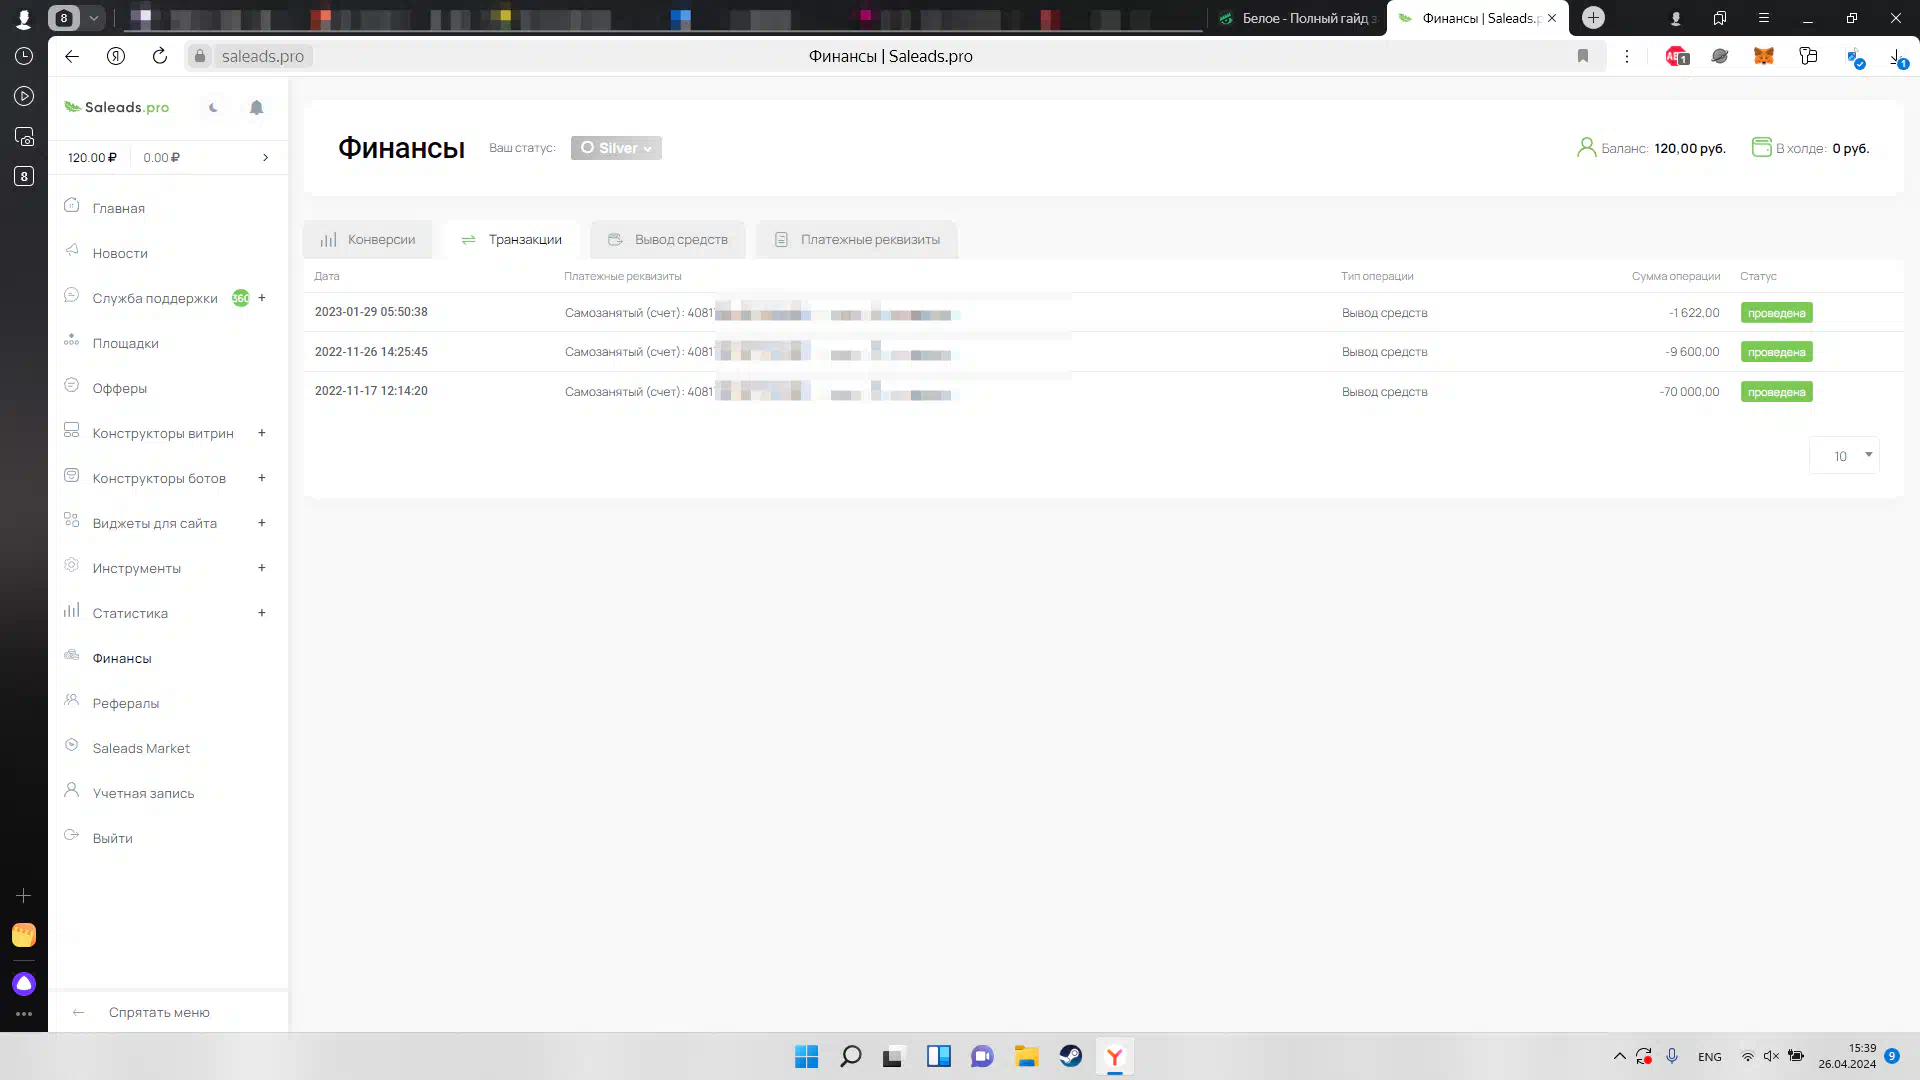Open Инструменты in sidebar
Screen dimensions: 1920x1080
coord(137,568)
